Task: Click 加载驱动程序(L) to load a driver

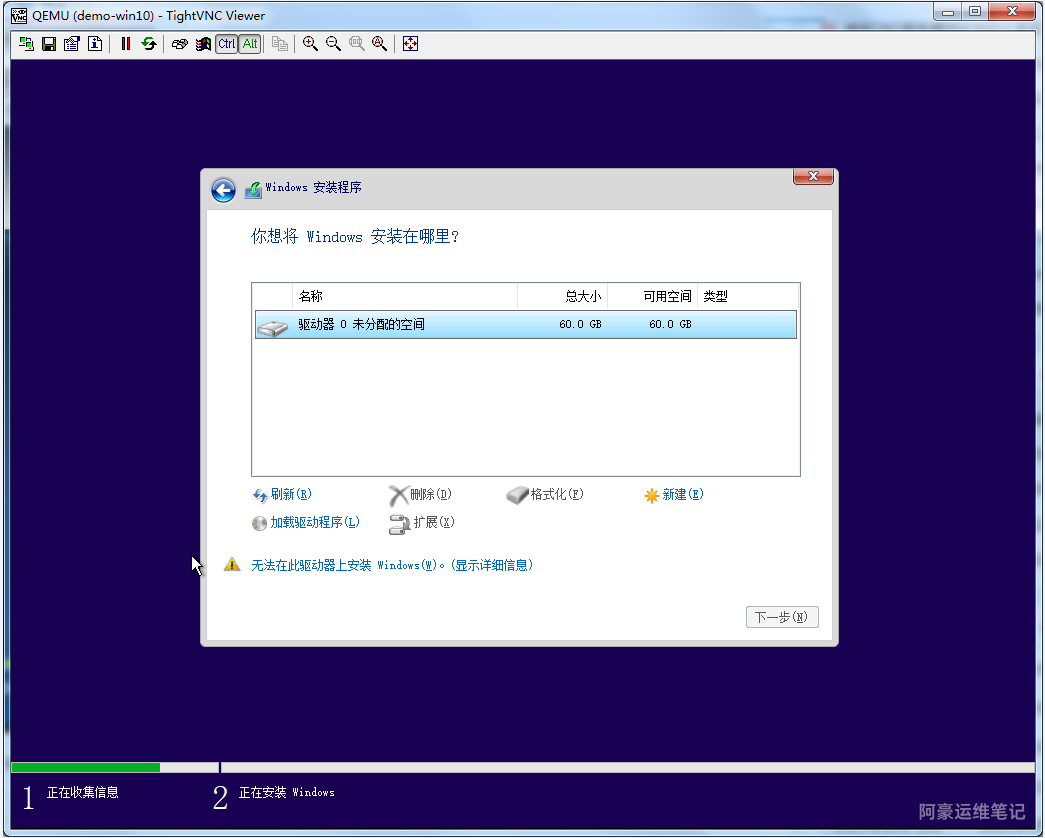Action: (315, 522)
